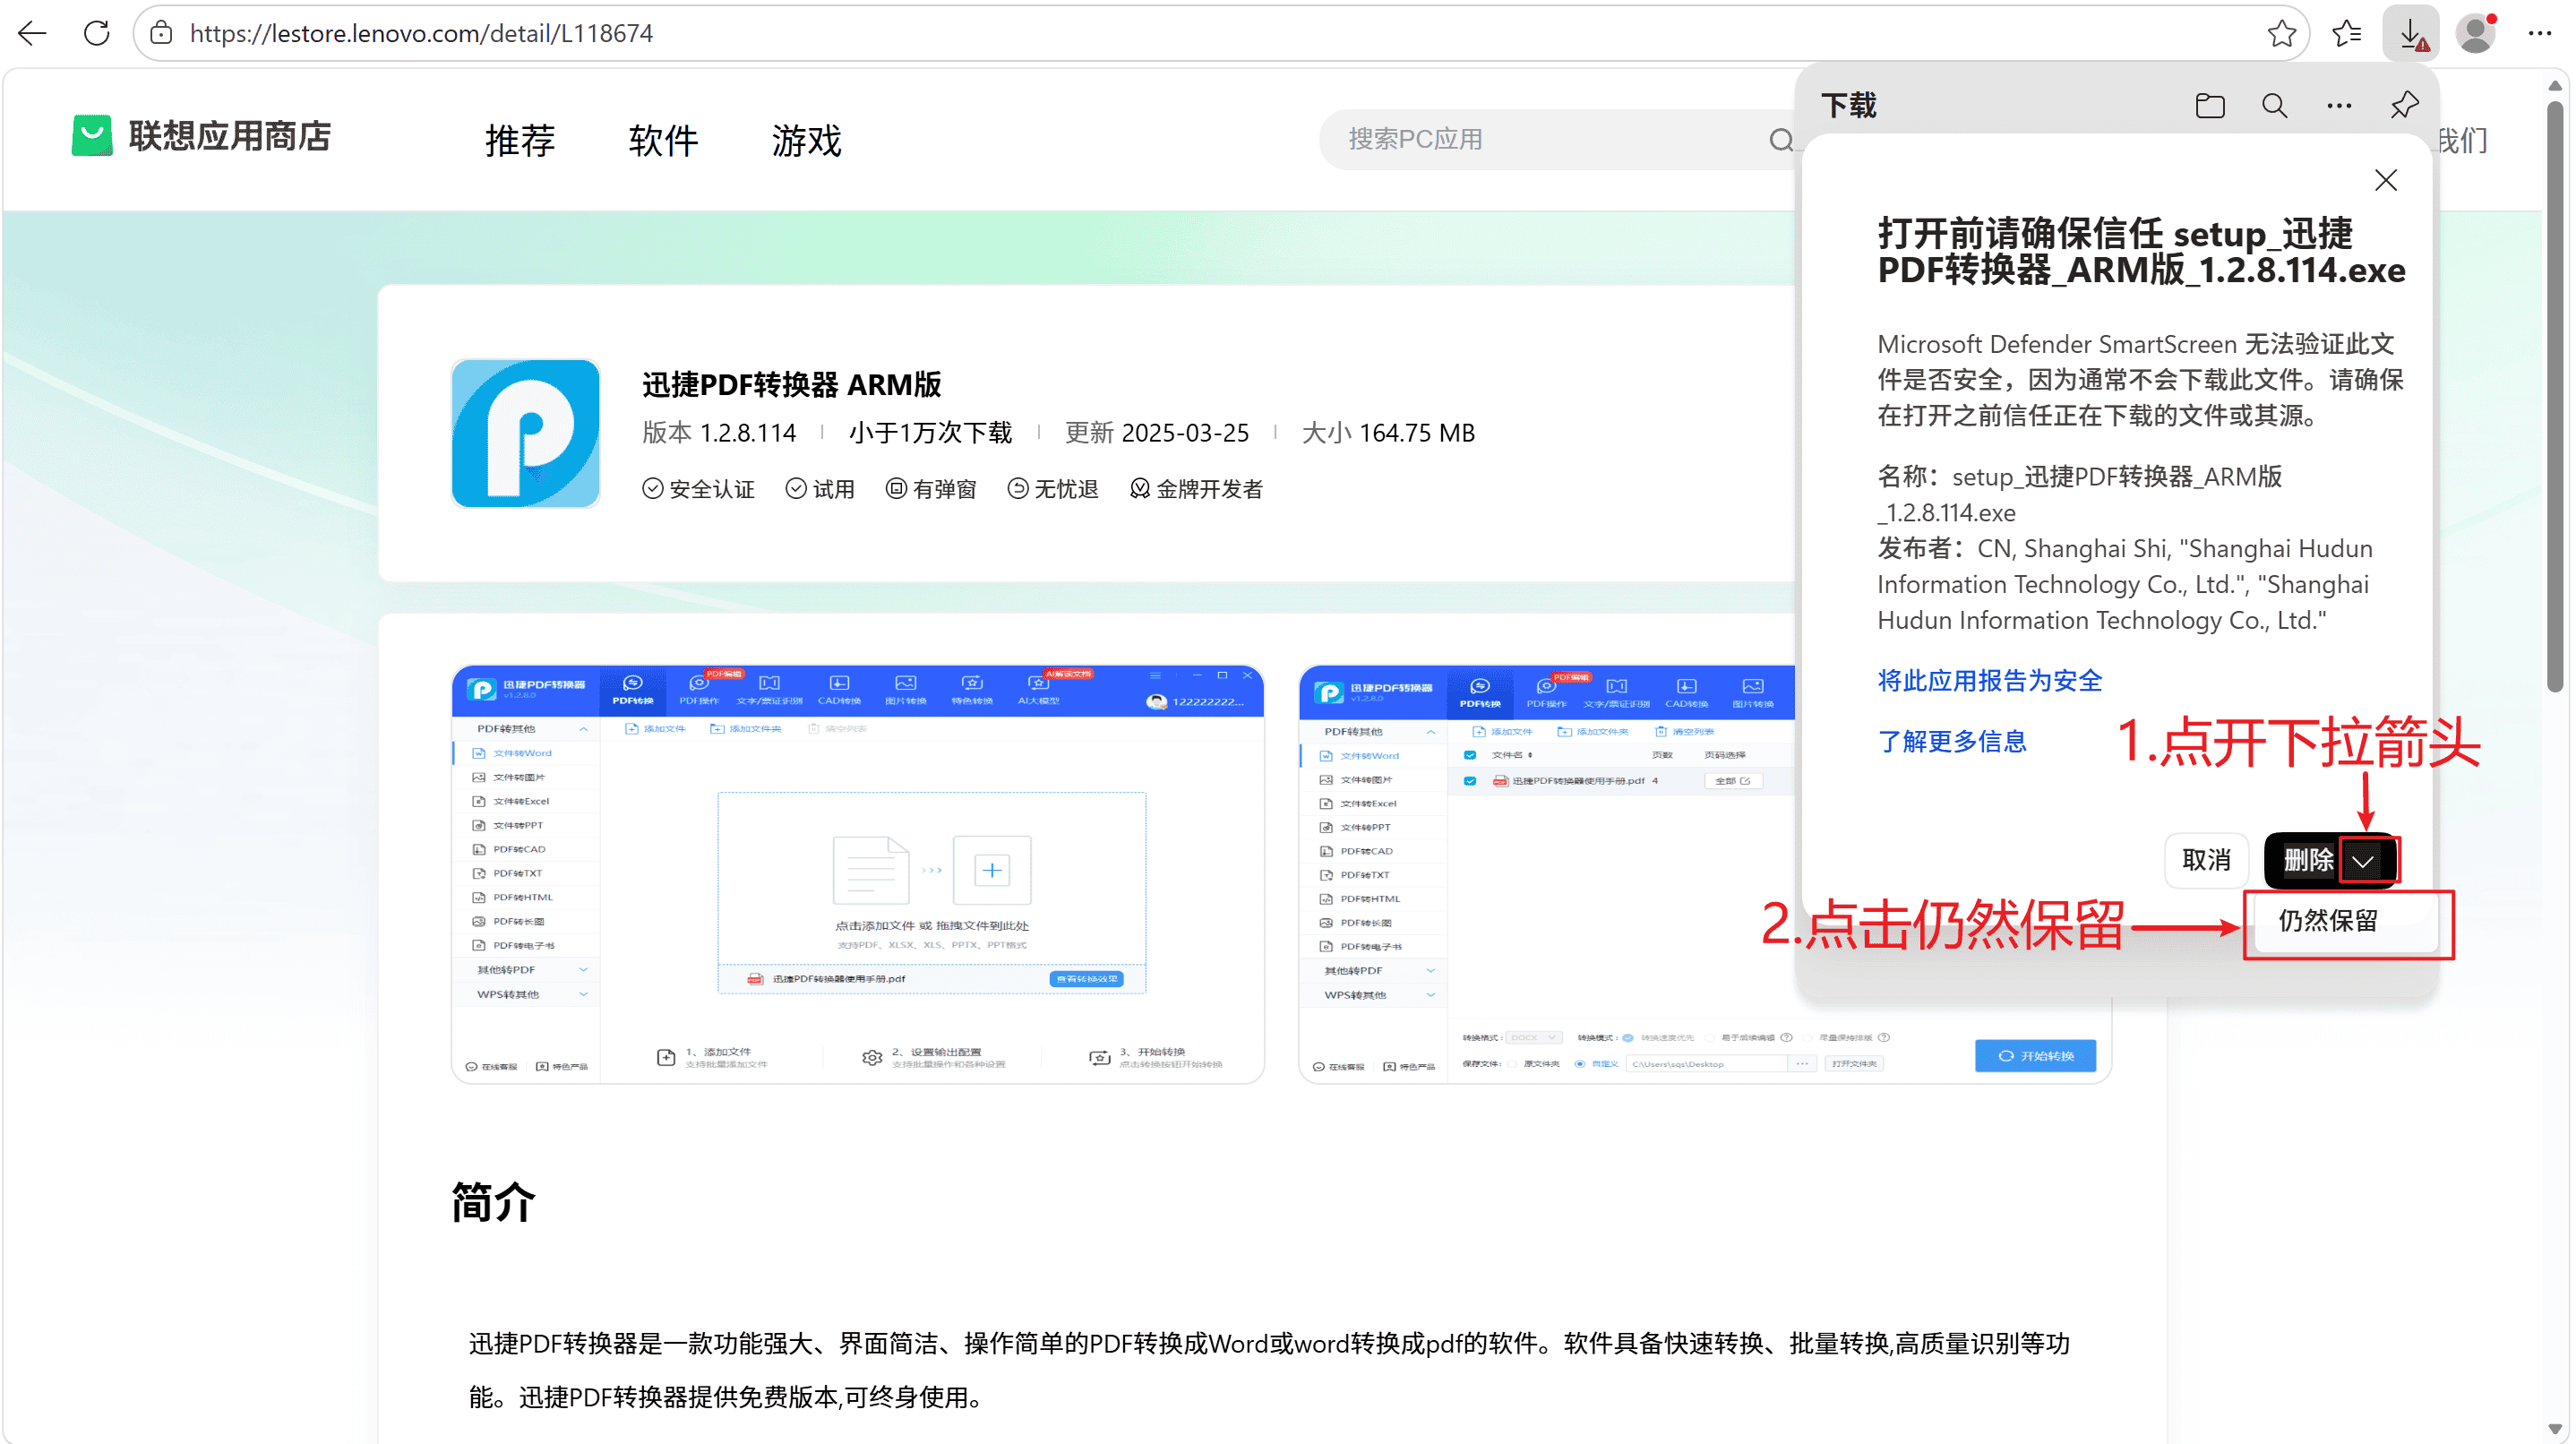Image resolution: width=2576 pixels, height=1444 pixels.
Task: Click the 更新 2025-03-25 text
Action: click(1157, 433)
